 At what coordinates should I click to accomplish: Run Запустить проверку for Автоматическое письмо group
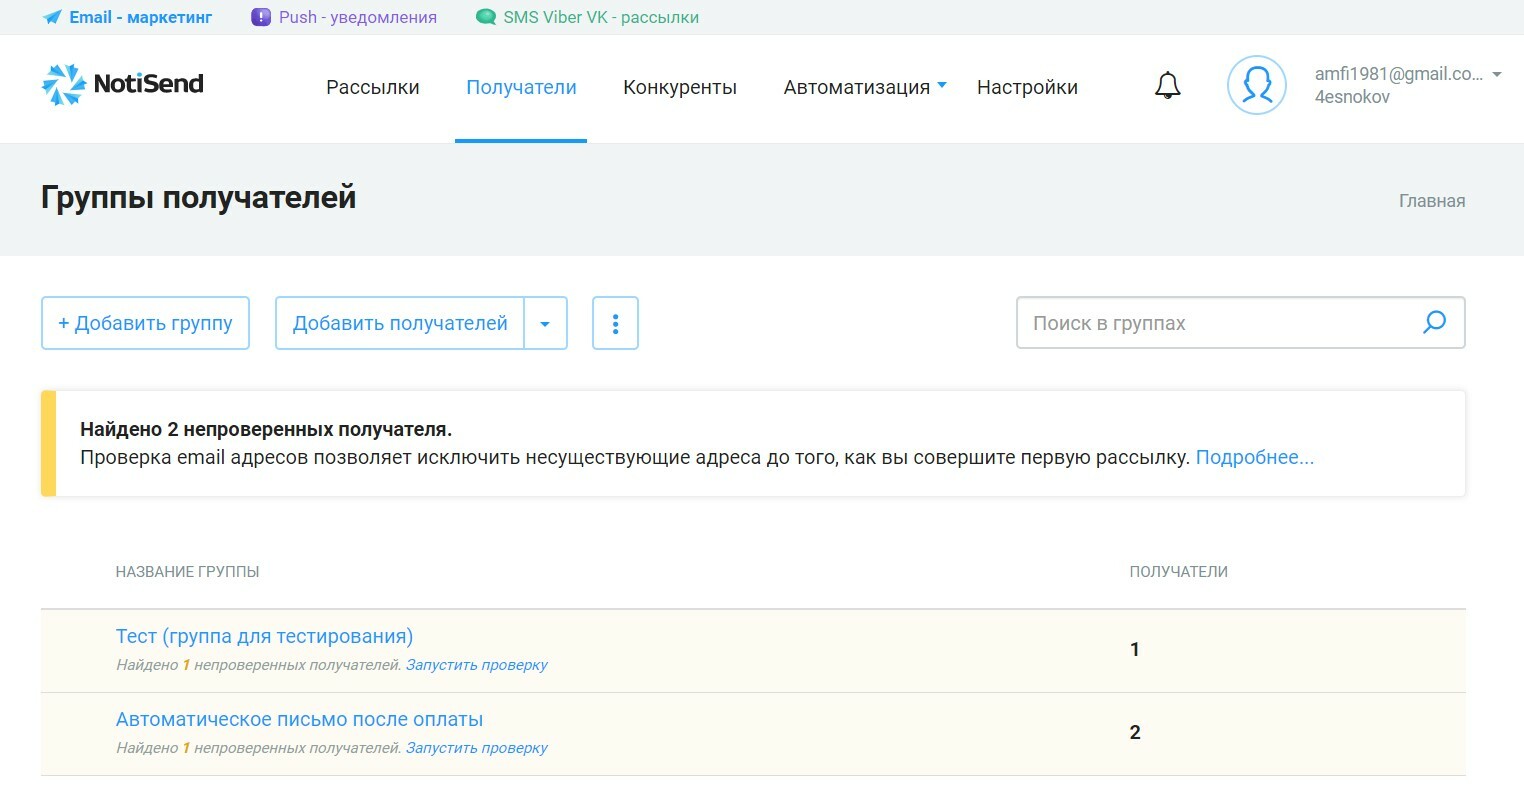[477, 748]
